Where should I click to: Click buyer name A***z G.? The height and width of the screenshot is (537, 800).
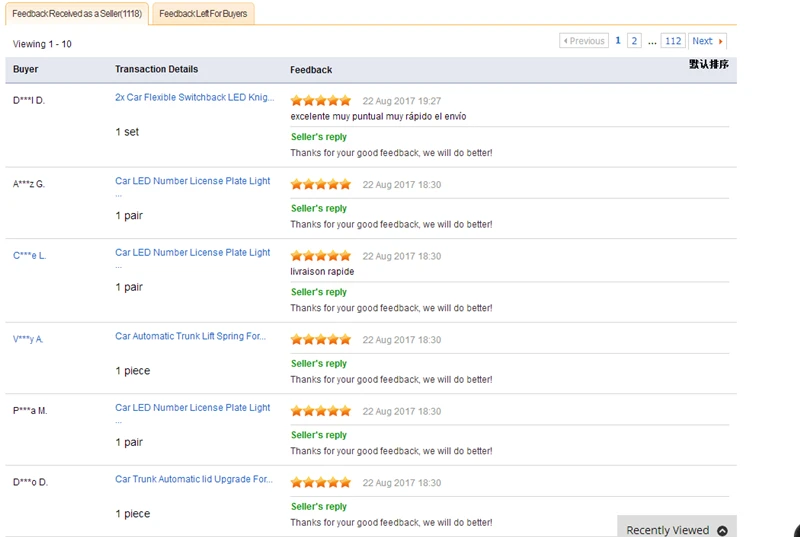pos(29,184)
